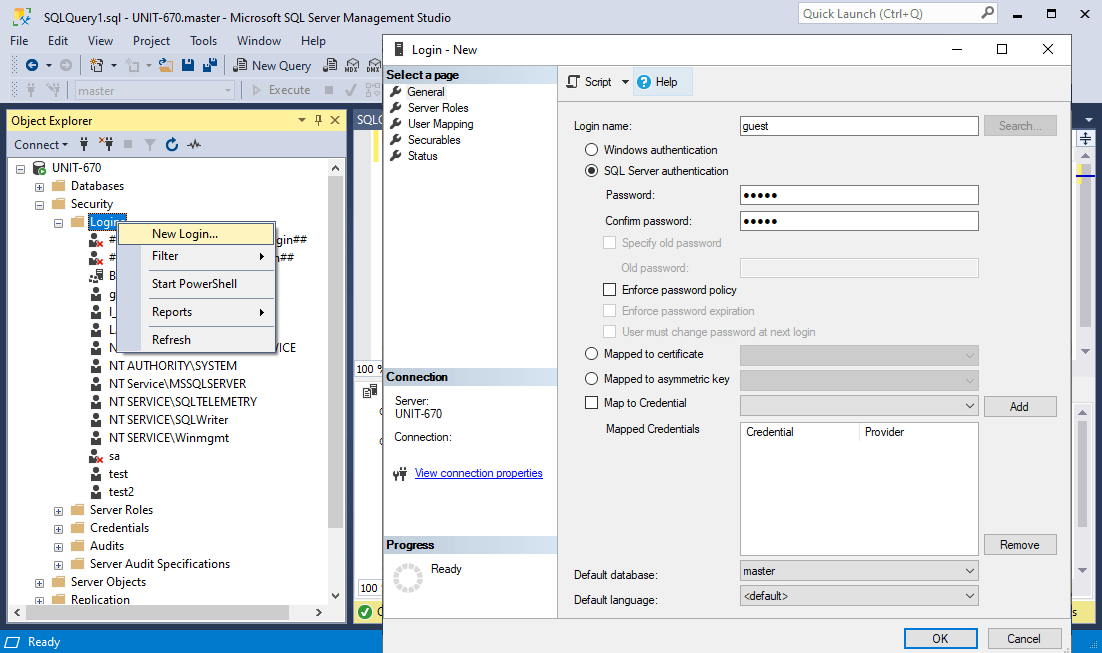Screen dimensions: 1102x653
Task: Choose Start PowerShell from context menu
Action: click(x=194, y=284)
